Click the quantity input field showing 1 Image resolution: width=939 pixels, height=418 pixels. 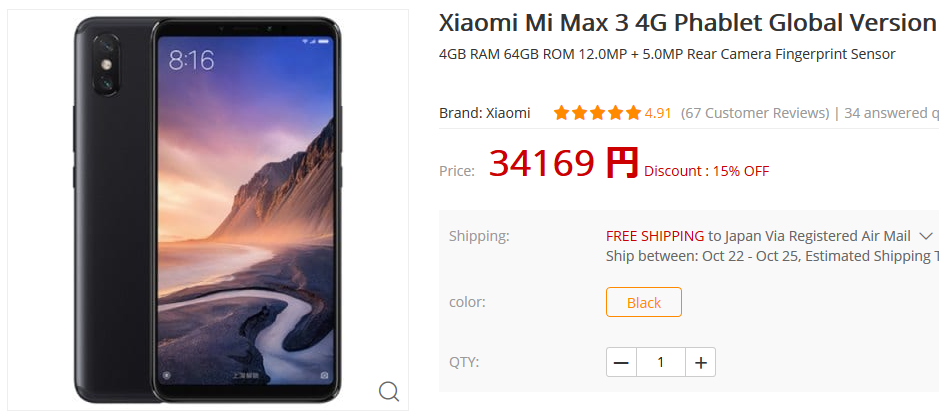(x=661, y=362)
